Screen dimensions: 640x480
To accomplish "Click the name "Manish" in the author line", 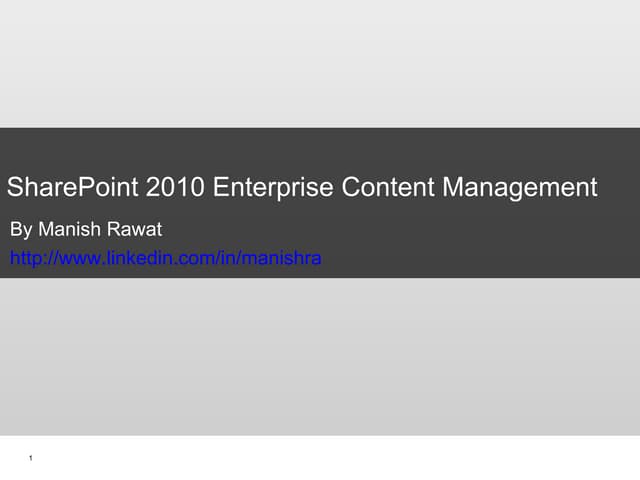I will click(68, 231).
